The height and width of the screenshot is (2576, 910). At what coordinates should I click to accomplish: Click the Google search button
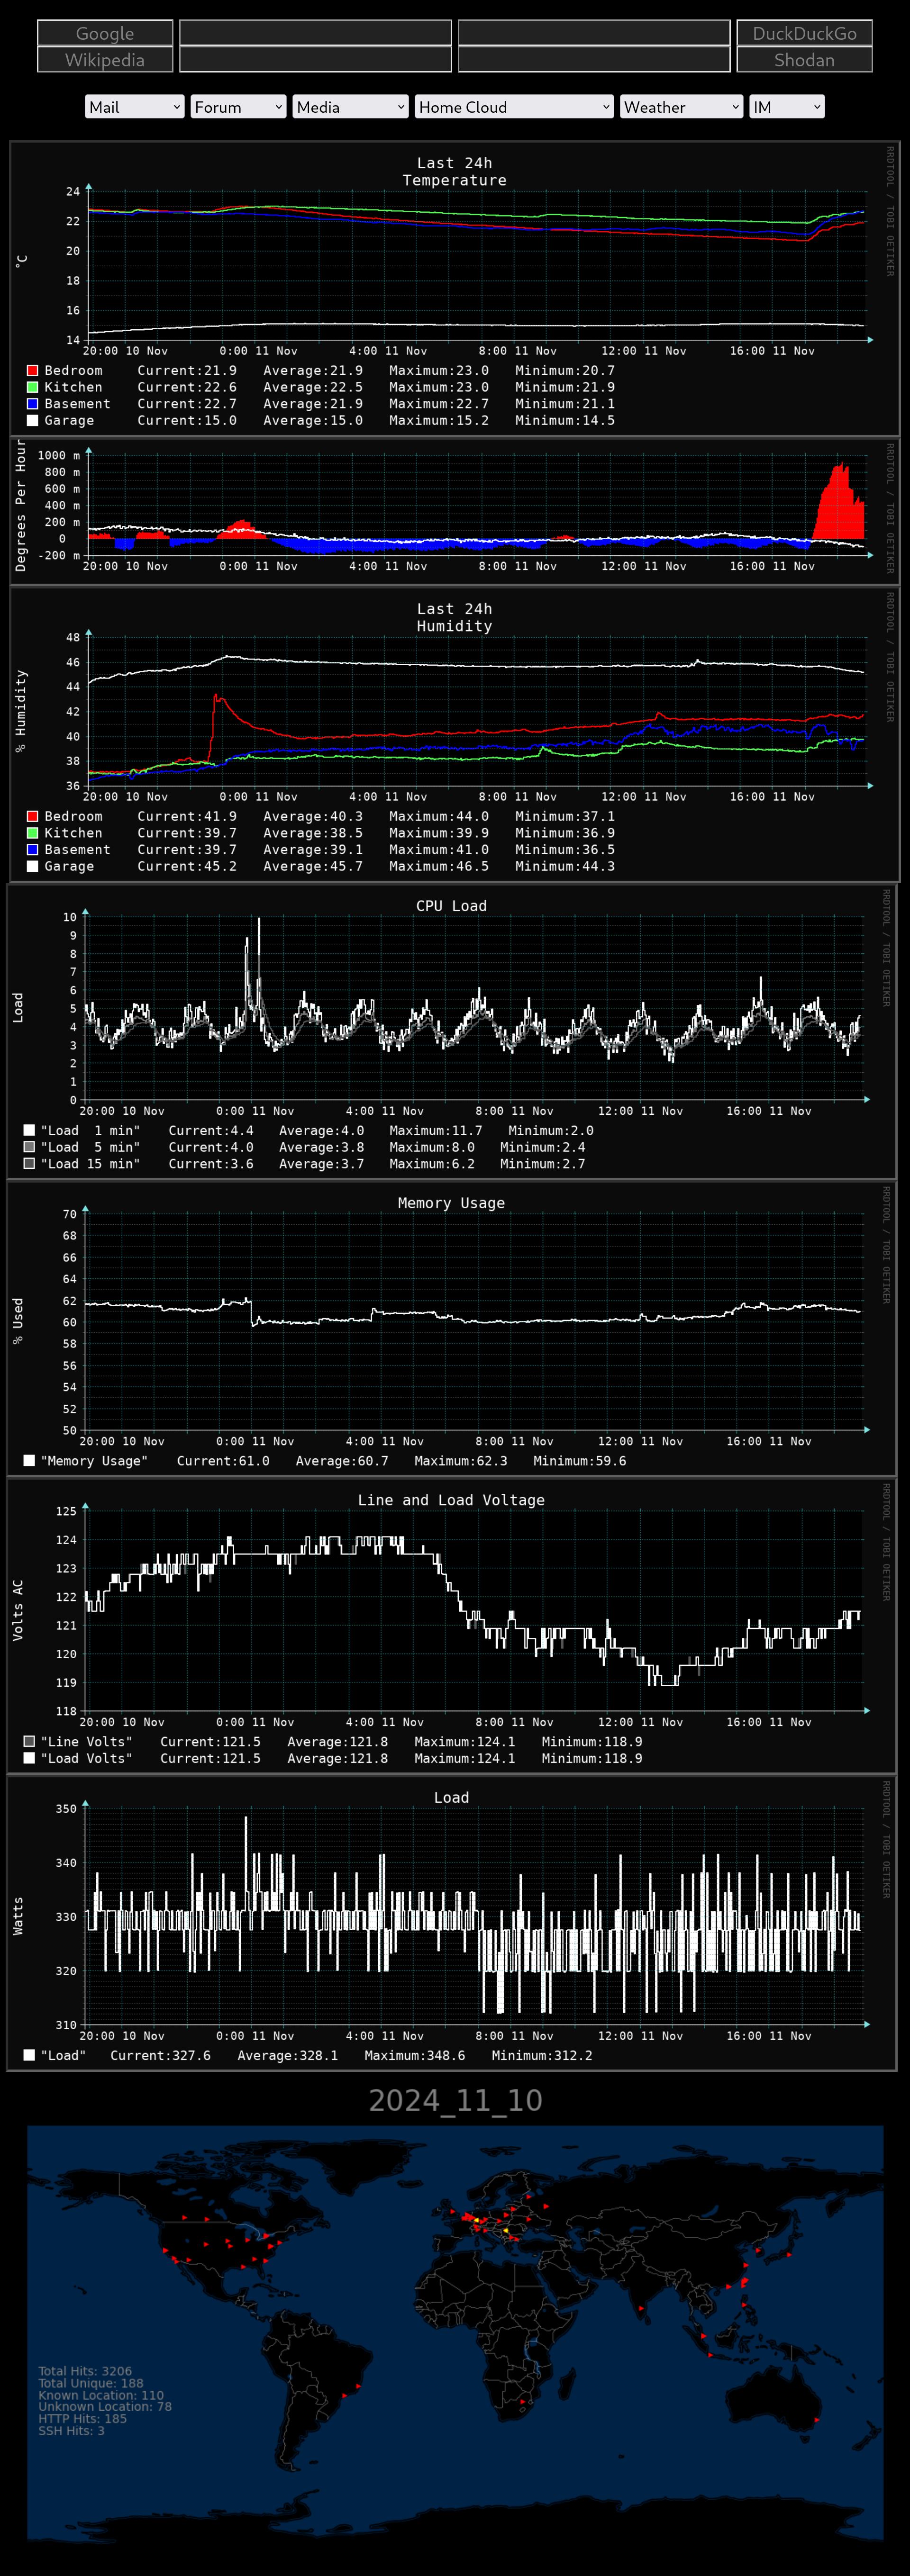coord(105,33)
